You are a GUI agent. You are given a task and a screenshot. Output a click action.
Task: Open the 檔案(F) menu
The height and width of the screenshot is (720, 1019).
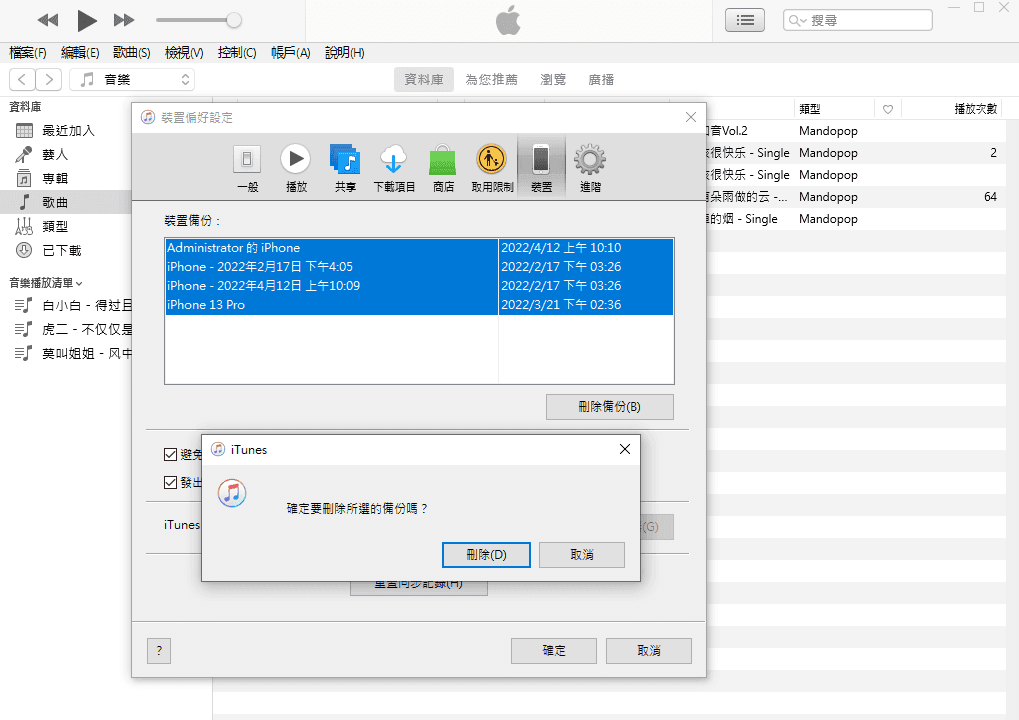[28, 53]
